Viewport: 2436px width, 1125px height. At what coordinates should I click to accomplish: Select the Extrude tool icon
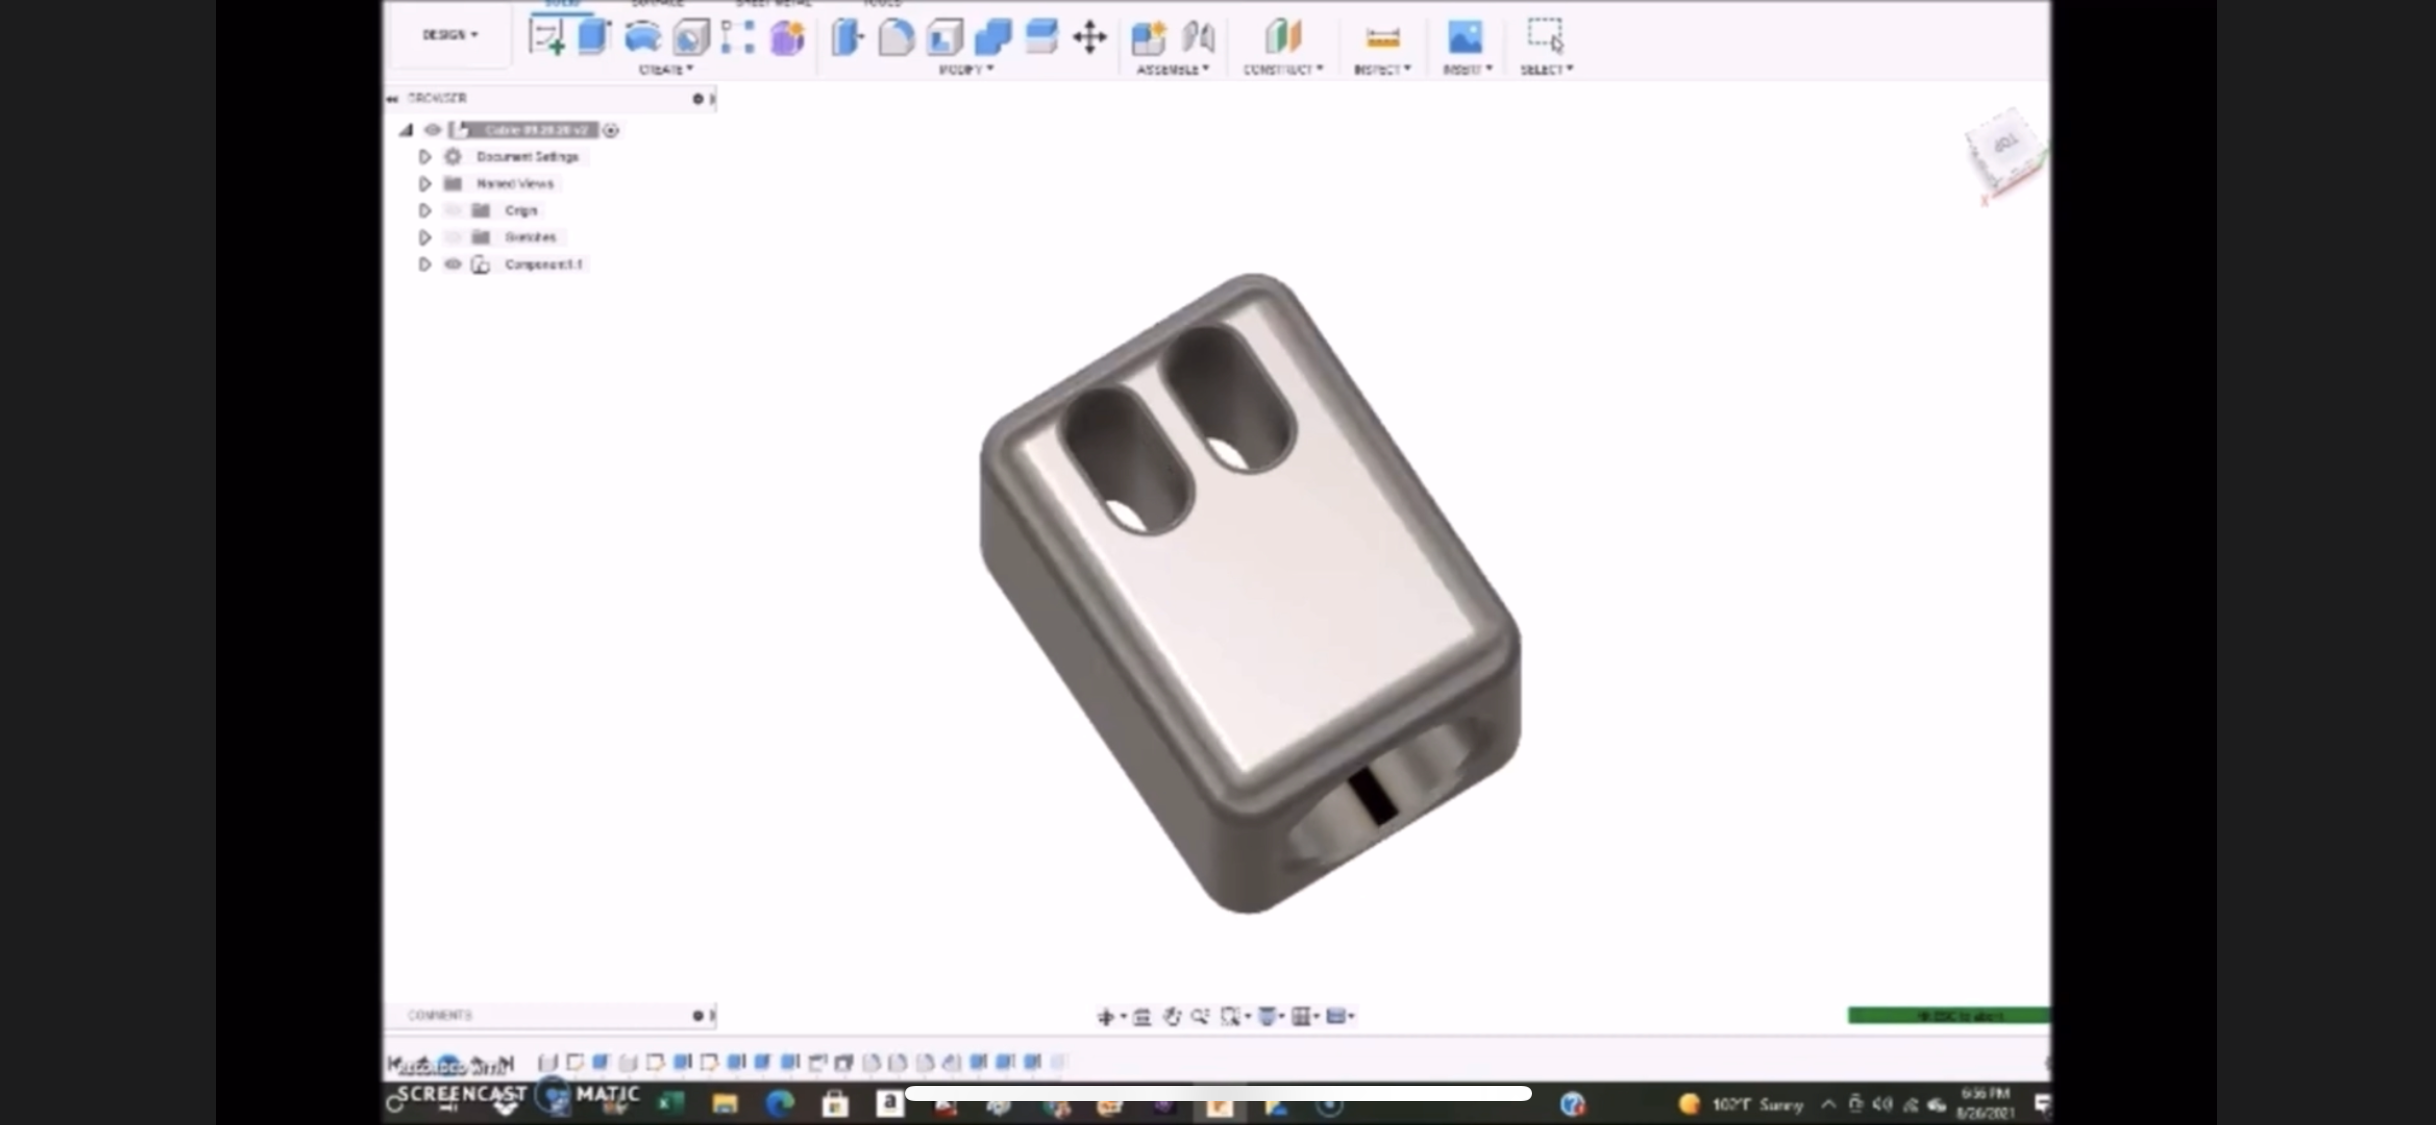tap(594, 37)
